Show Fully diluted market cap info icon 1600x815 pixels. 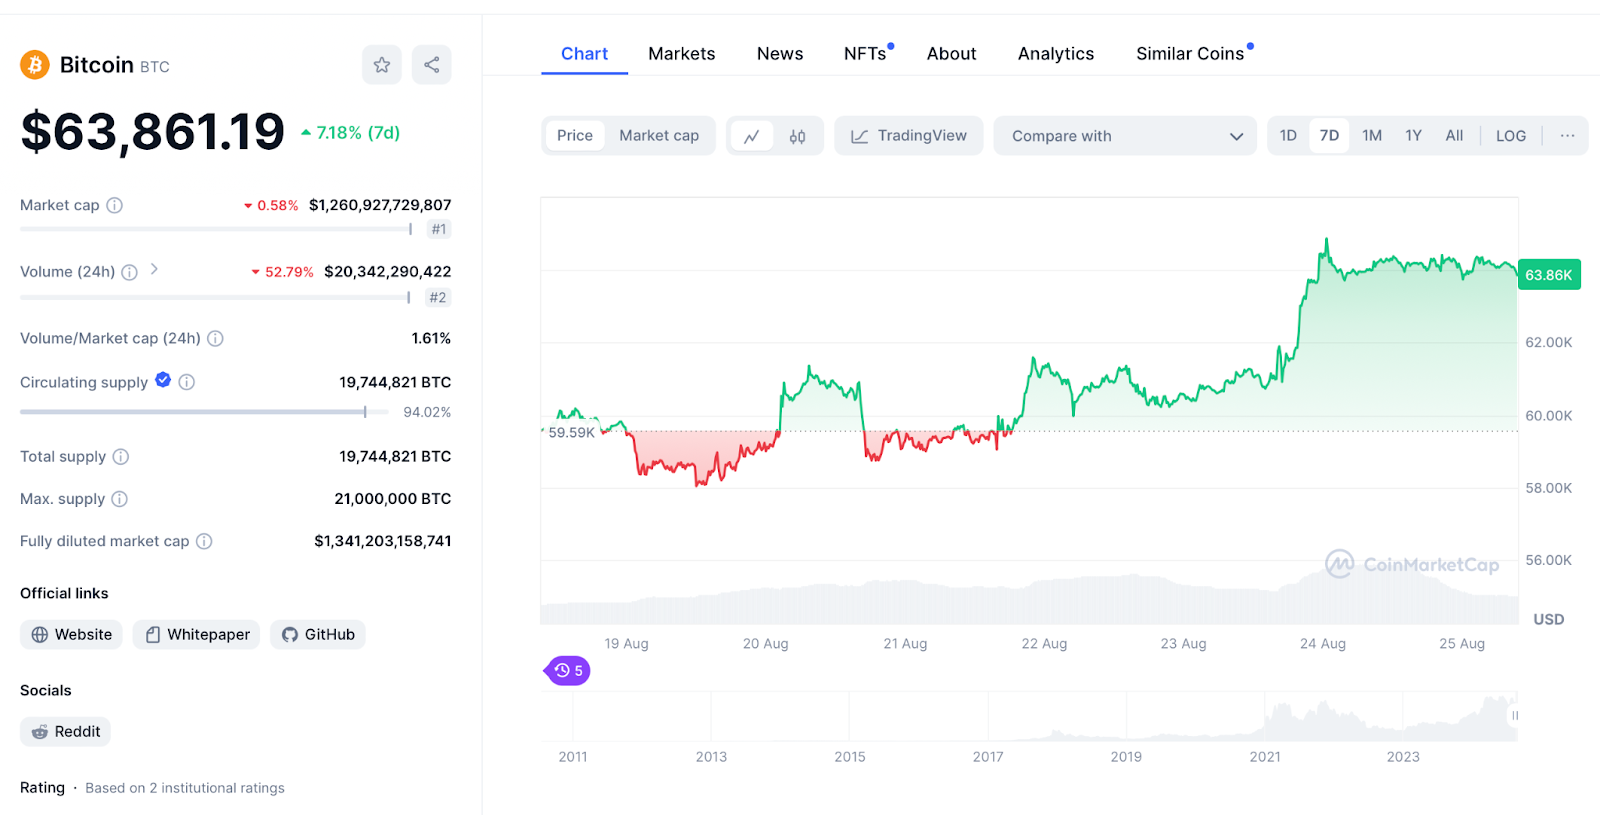204,541
